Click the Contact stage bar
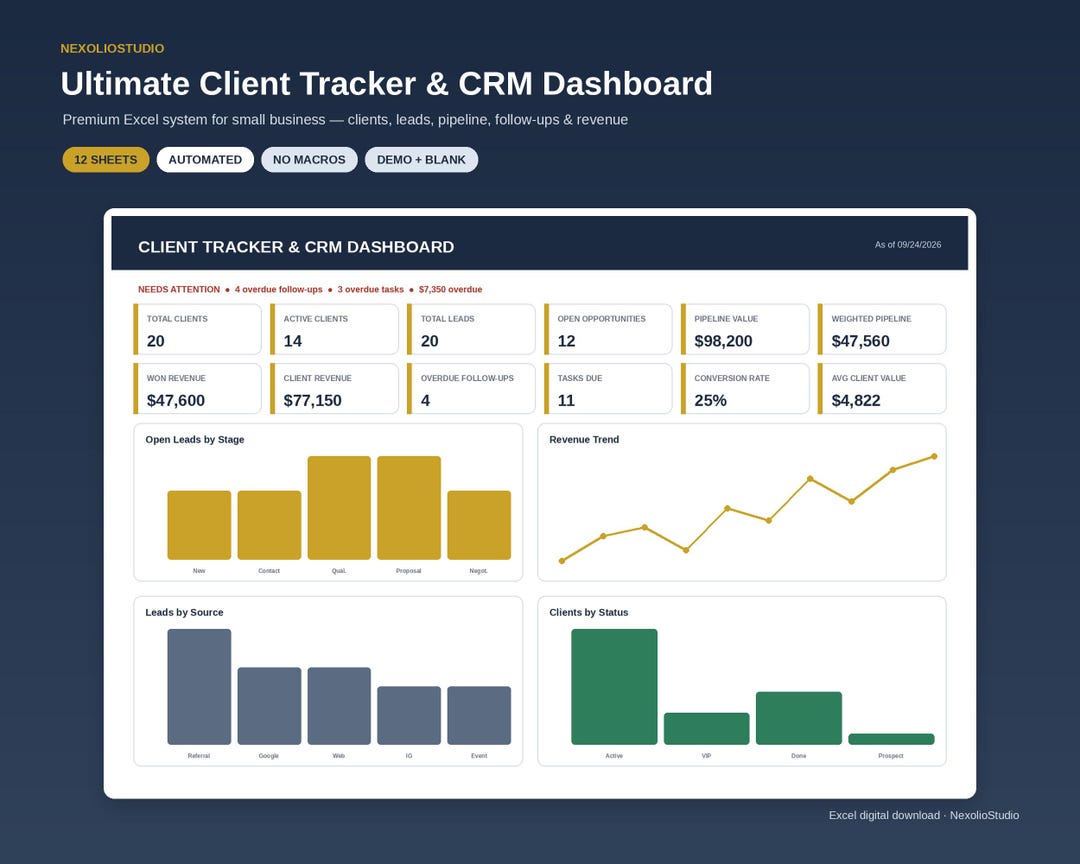This screenshot has width=1080, height=864. pos(269,525)
